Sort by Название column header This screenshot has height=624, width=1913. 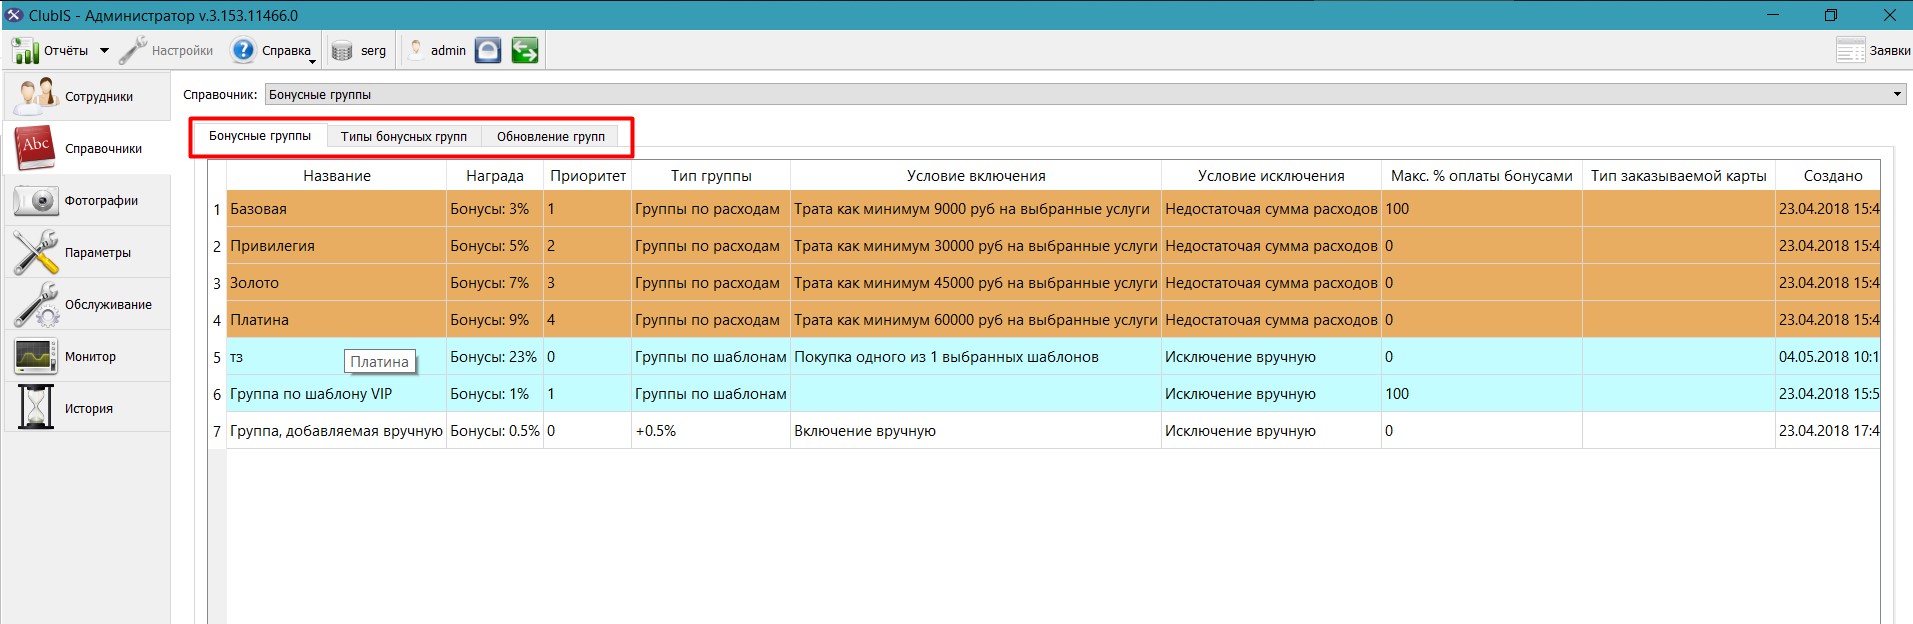pyautogui.click(x=337, y=176)
